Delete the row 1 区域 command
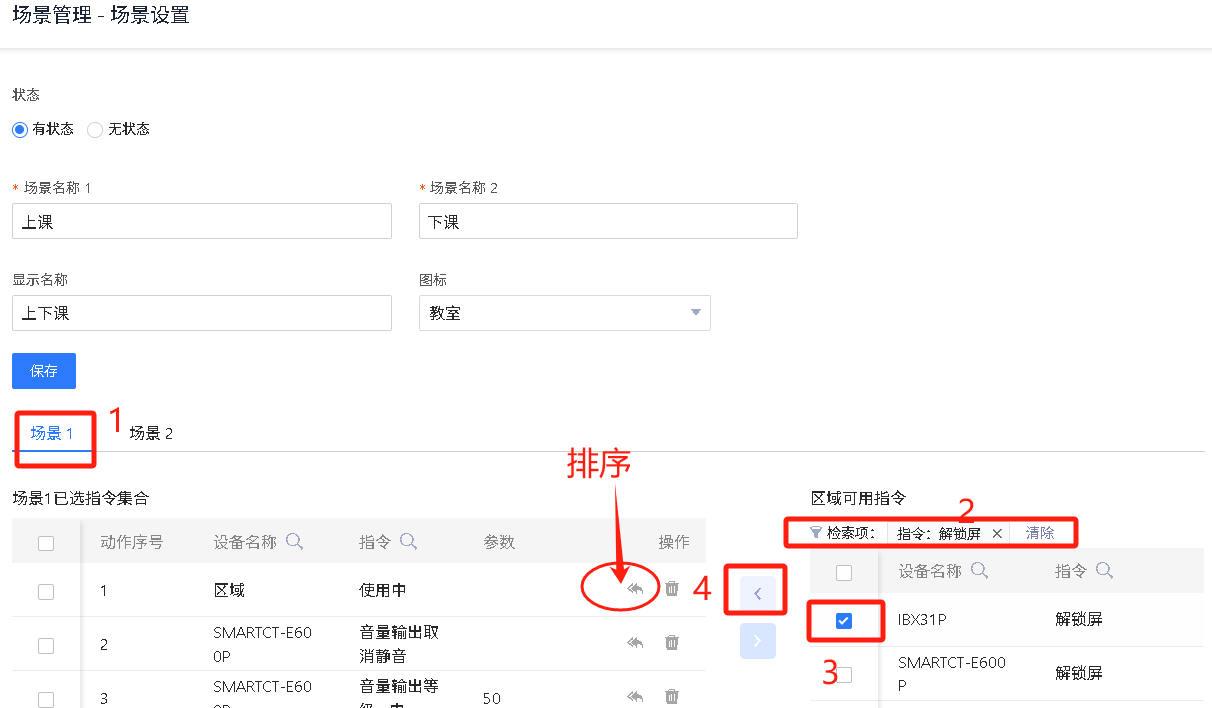 672,589
